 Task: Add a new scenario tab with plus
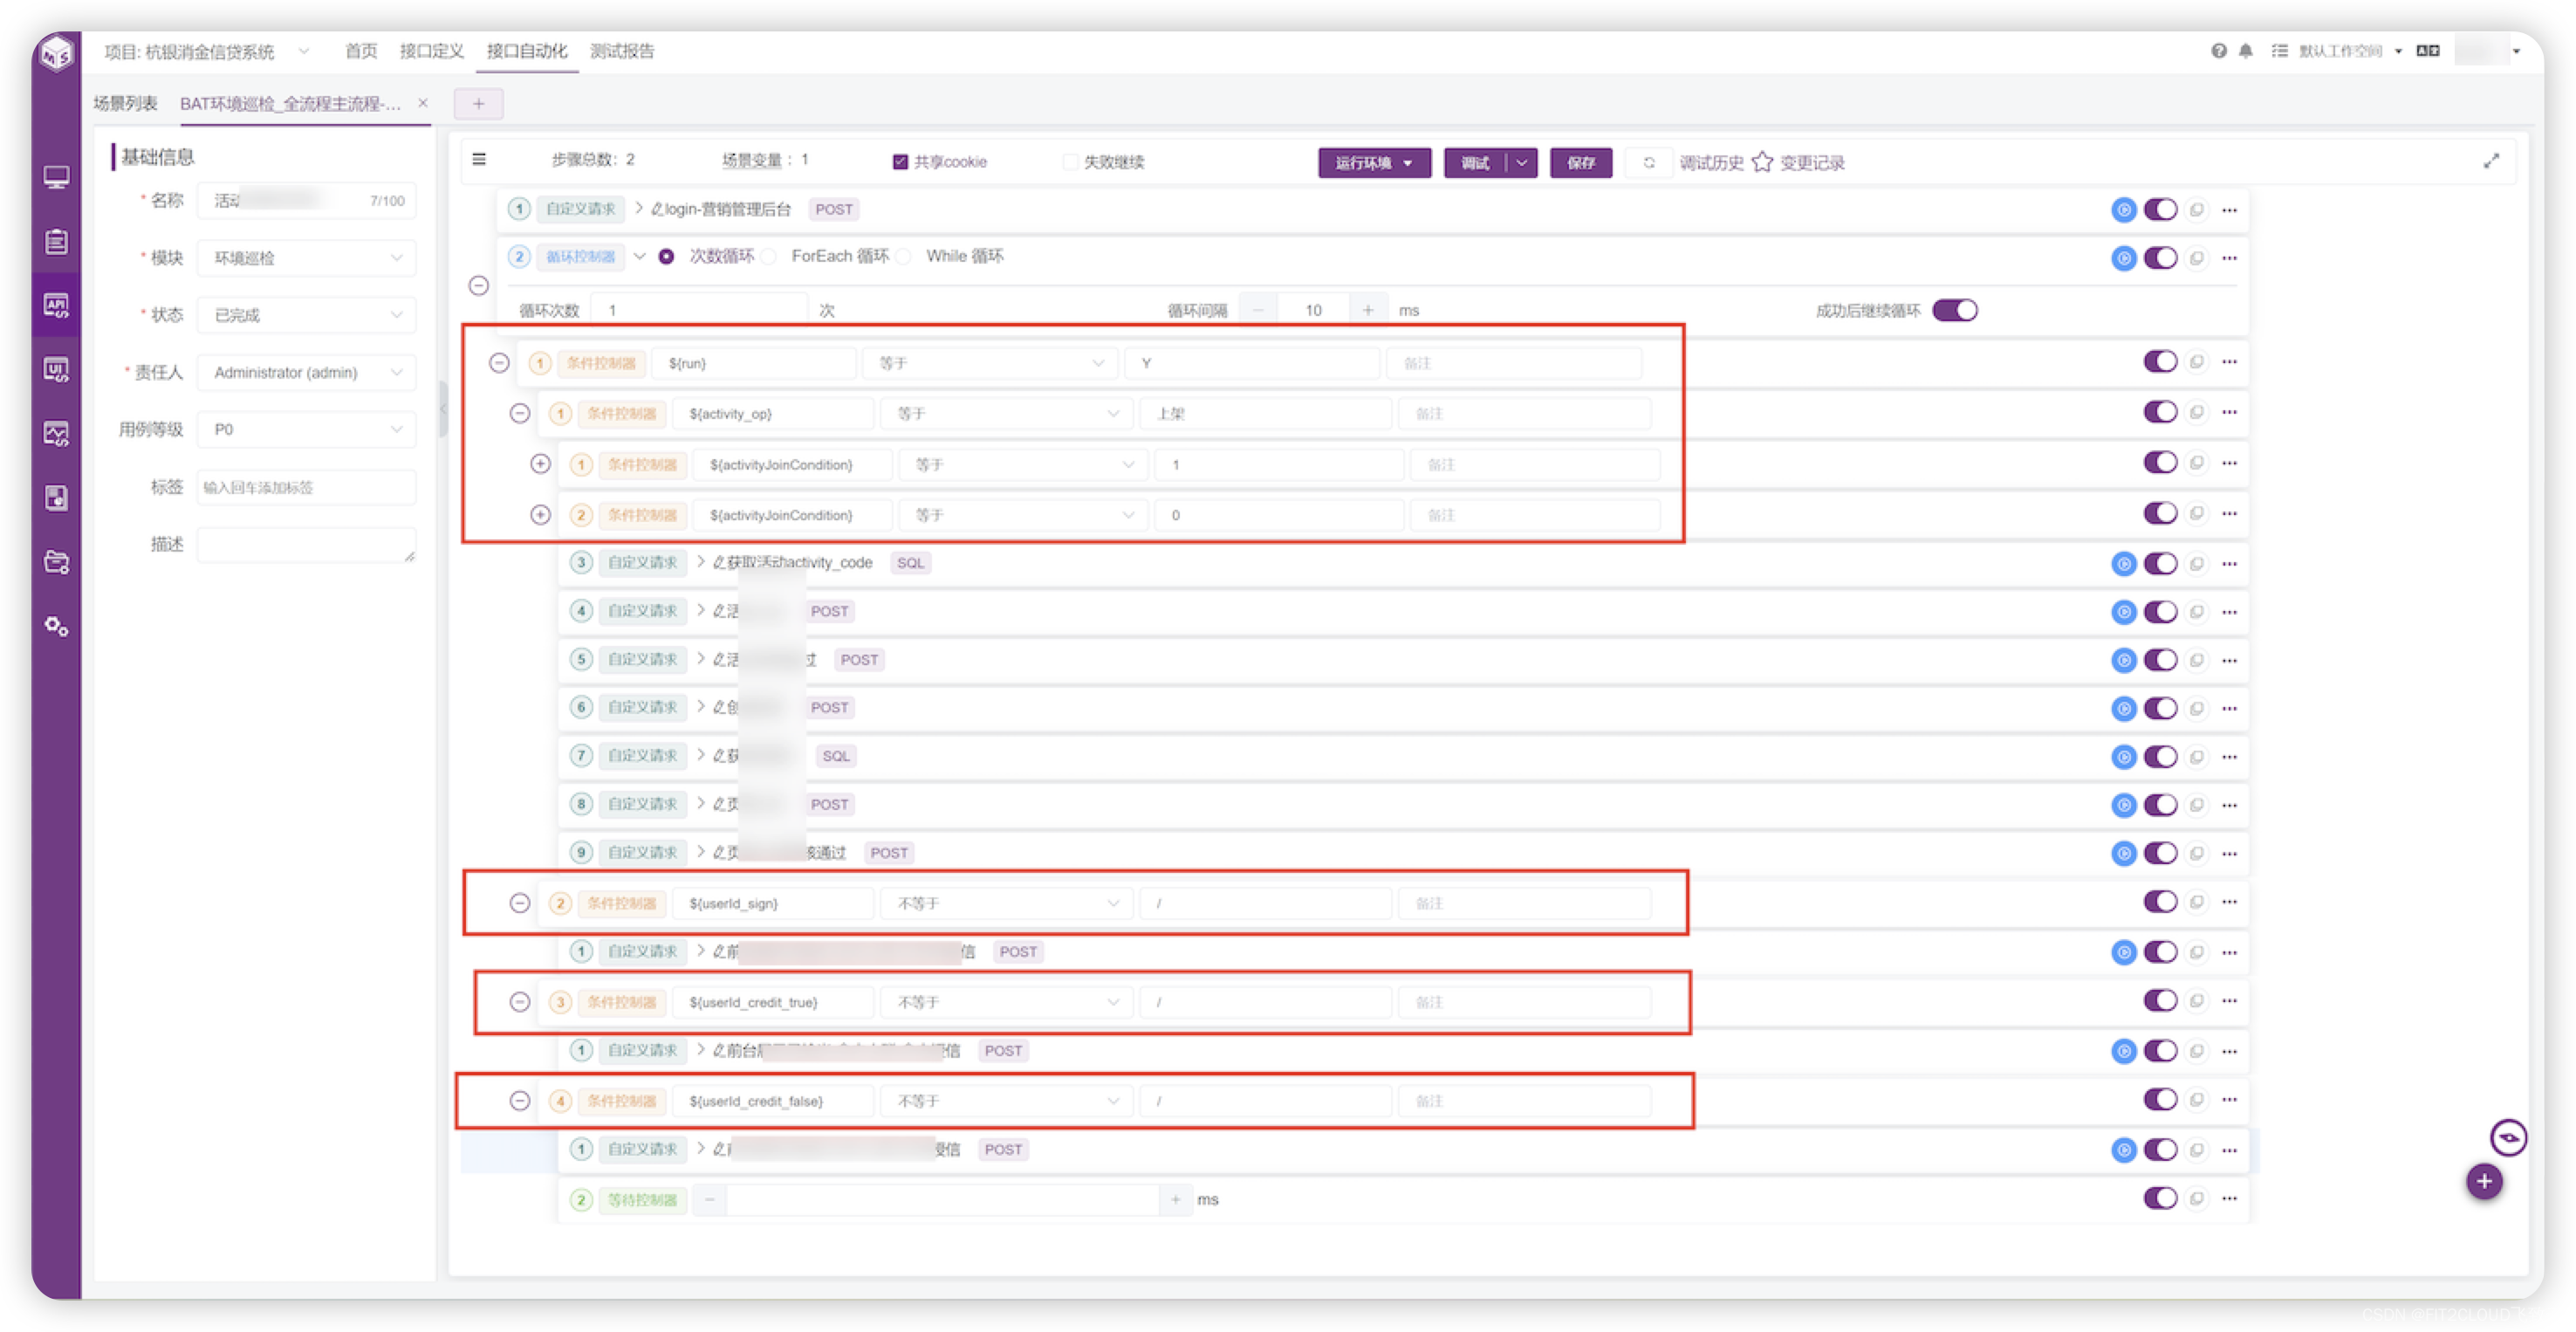tap(478, 103)
